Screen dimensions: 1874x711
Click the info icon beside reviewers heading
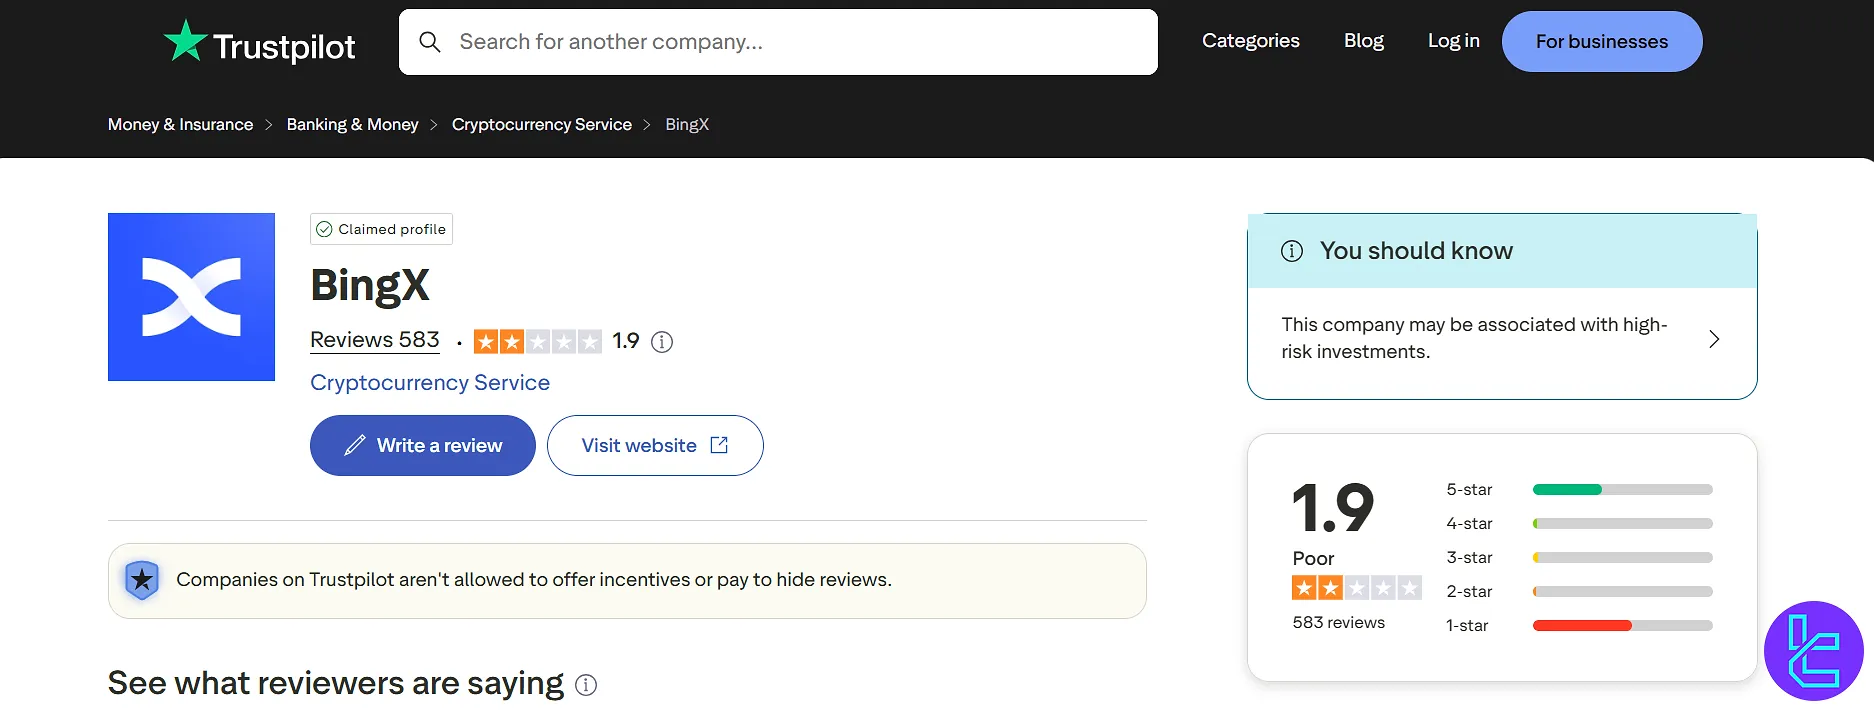click(586, 685)
